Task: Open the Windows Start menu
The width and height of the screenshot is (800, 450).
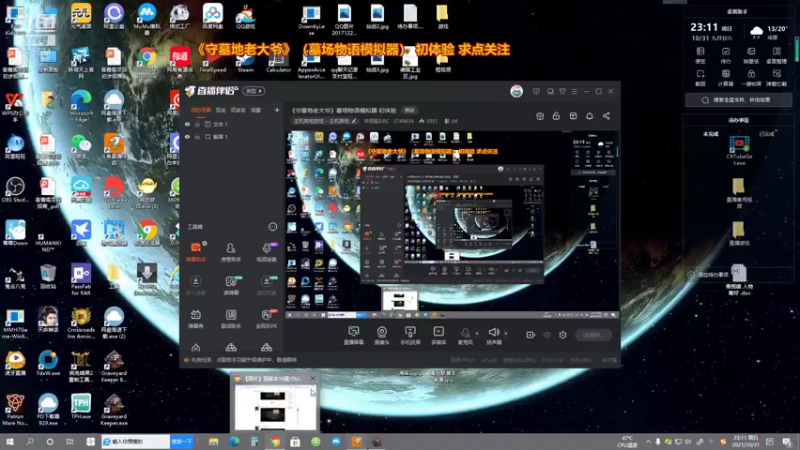Action: pos(10,441)
